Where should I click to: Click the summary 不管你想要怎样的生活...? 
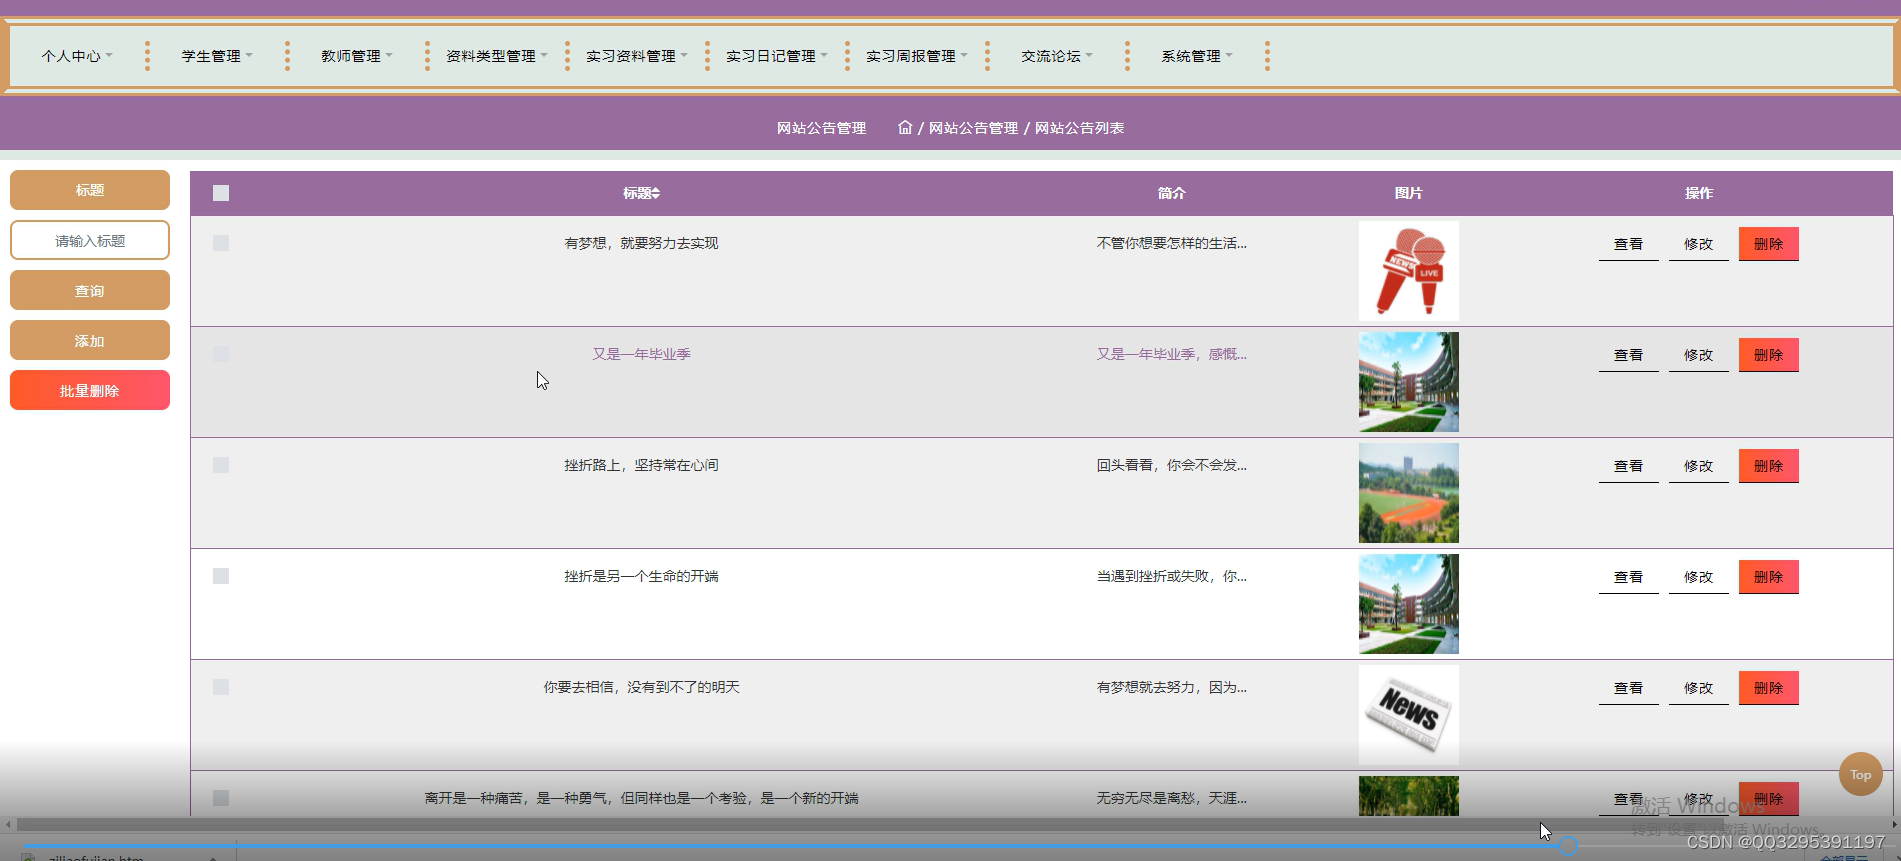[x=1171, y=243]
